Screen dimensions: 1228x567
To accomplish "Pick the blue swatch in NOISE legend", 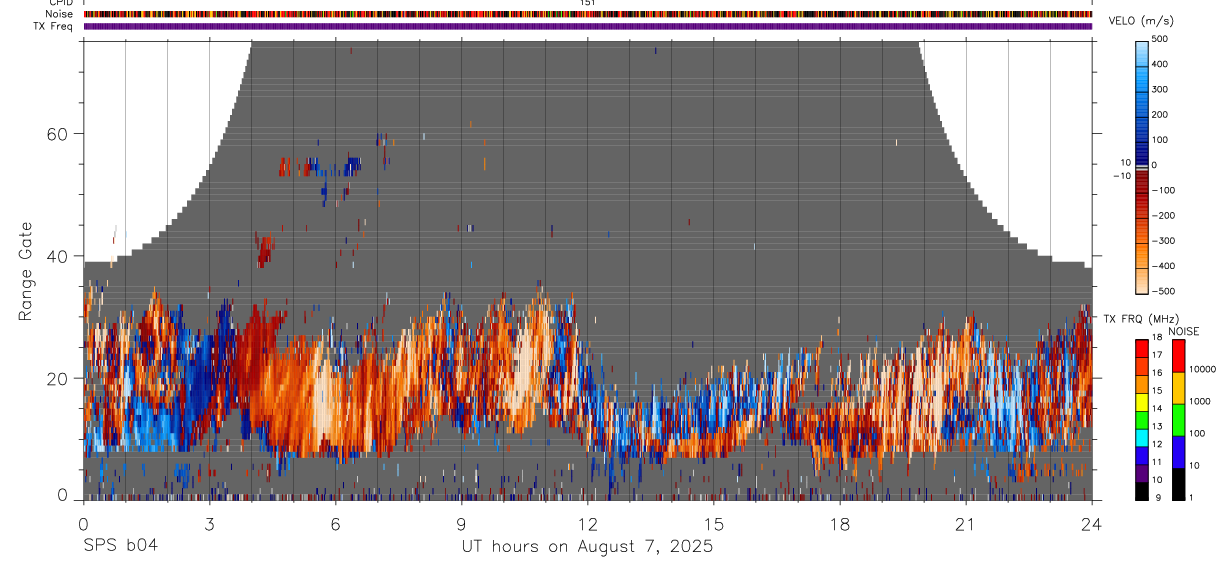I will (x=1179, y=452).
